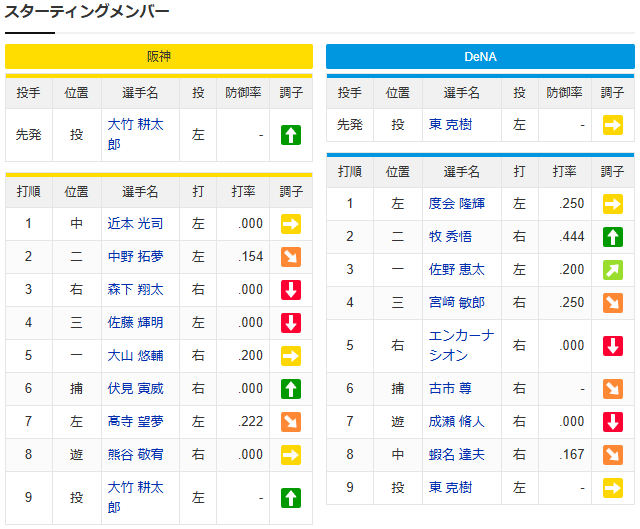The height and width of the screenshot is (529, 640).
Task: Click the orange arrow icon for 古市 尊
Action: coord(613,389)
